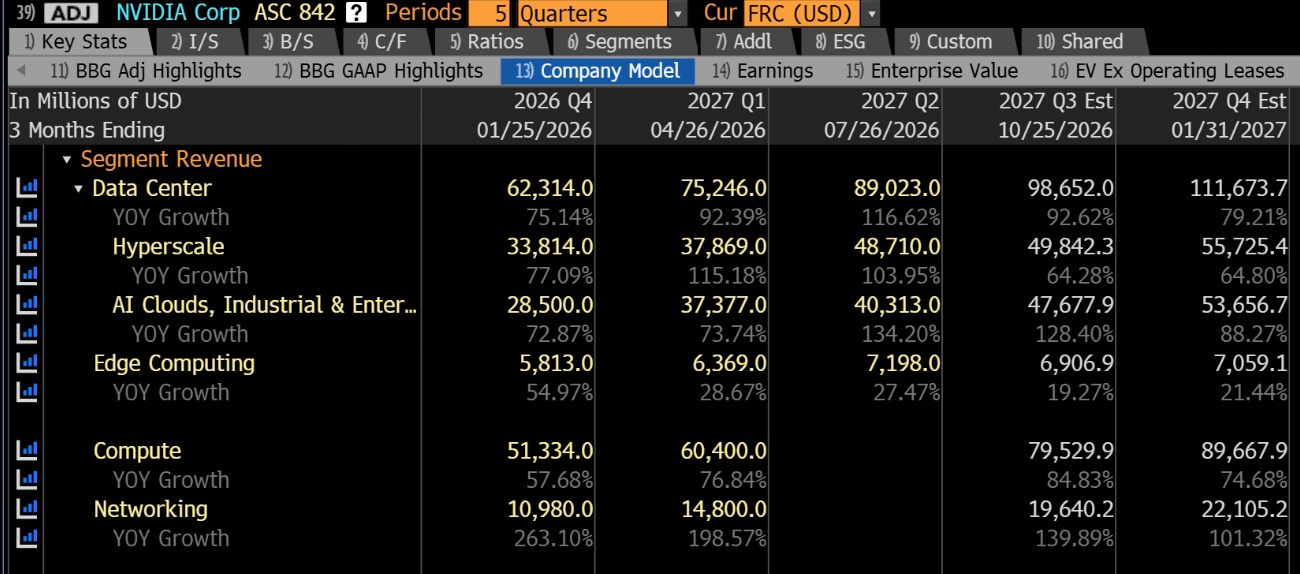Collapse the Segment Revenue section
Screen dimensions: 1300x574
[67, 160]
